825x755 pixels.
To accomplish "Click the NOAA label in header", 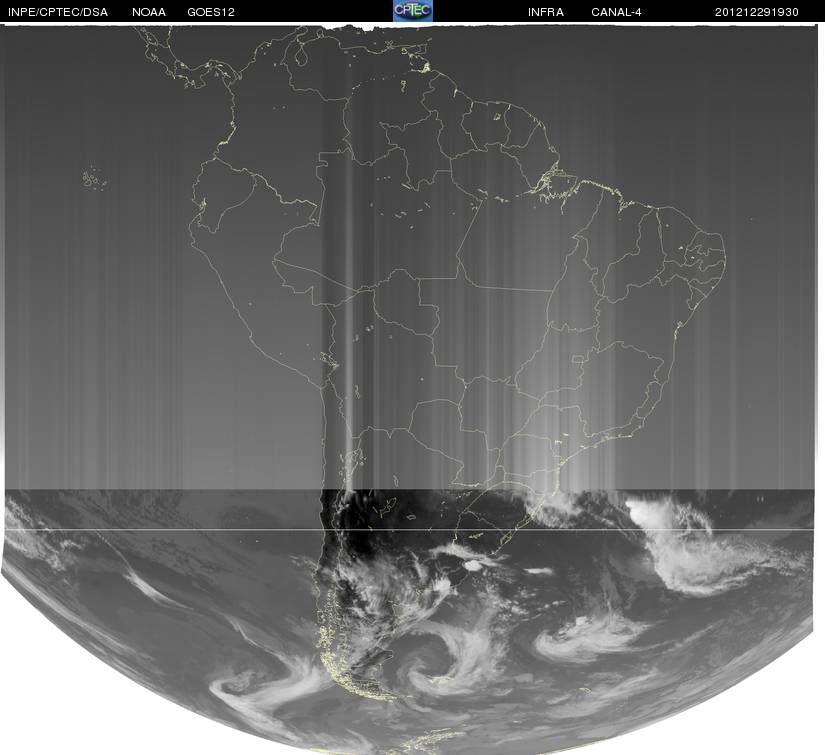I will point(149,12).
